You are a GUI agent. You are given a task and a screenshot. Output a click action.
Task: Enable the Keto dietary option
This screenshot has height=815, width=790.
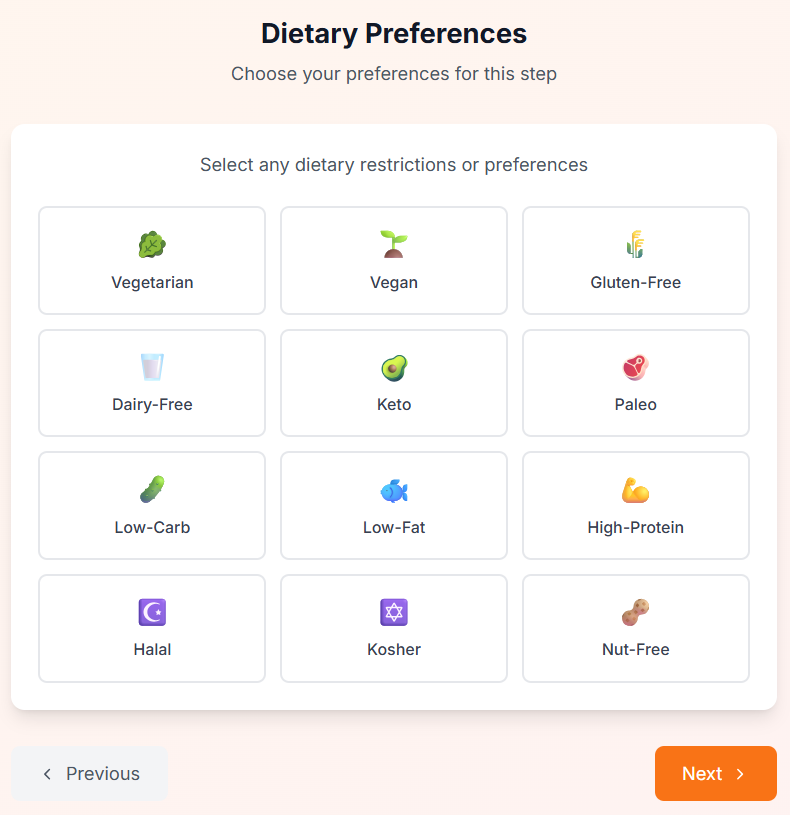pos(393,383)
